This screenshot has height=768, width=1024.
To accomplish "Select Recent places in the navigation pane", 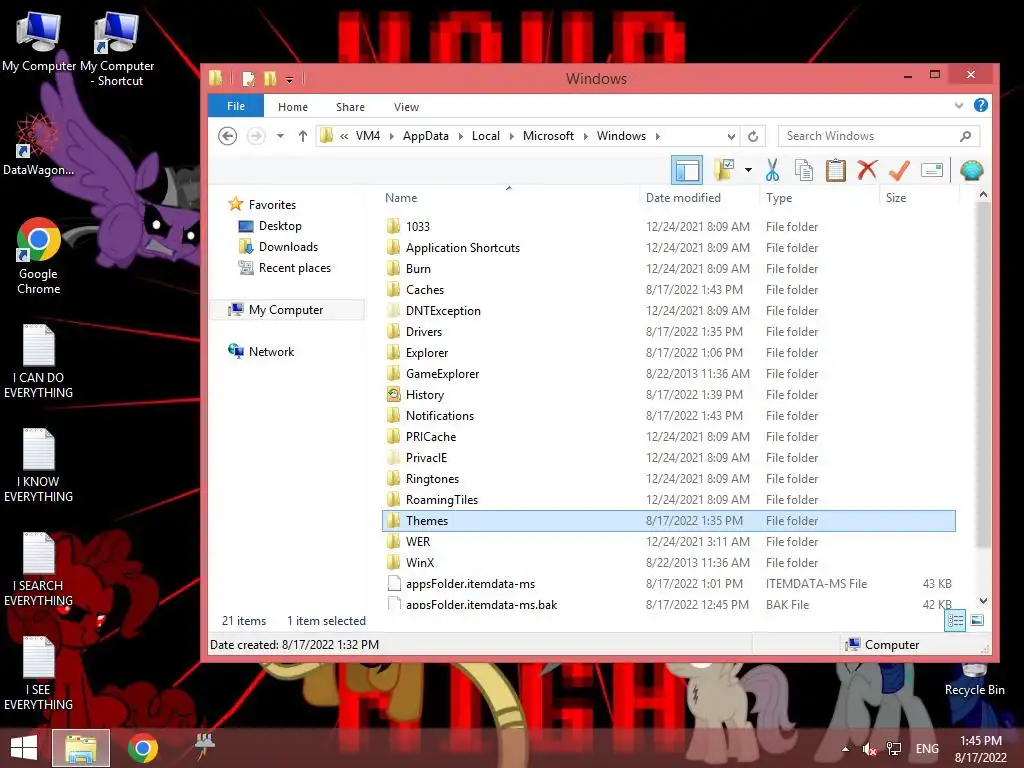I will coord(285,268).
